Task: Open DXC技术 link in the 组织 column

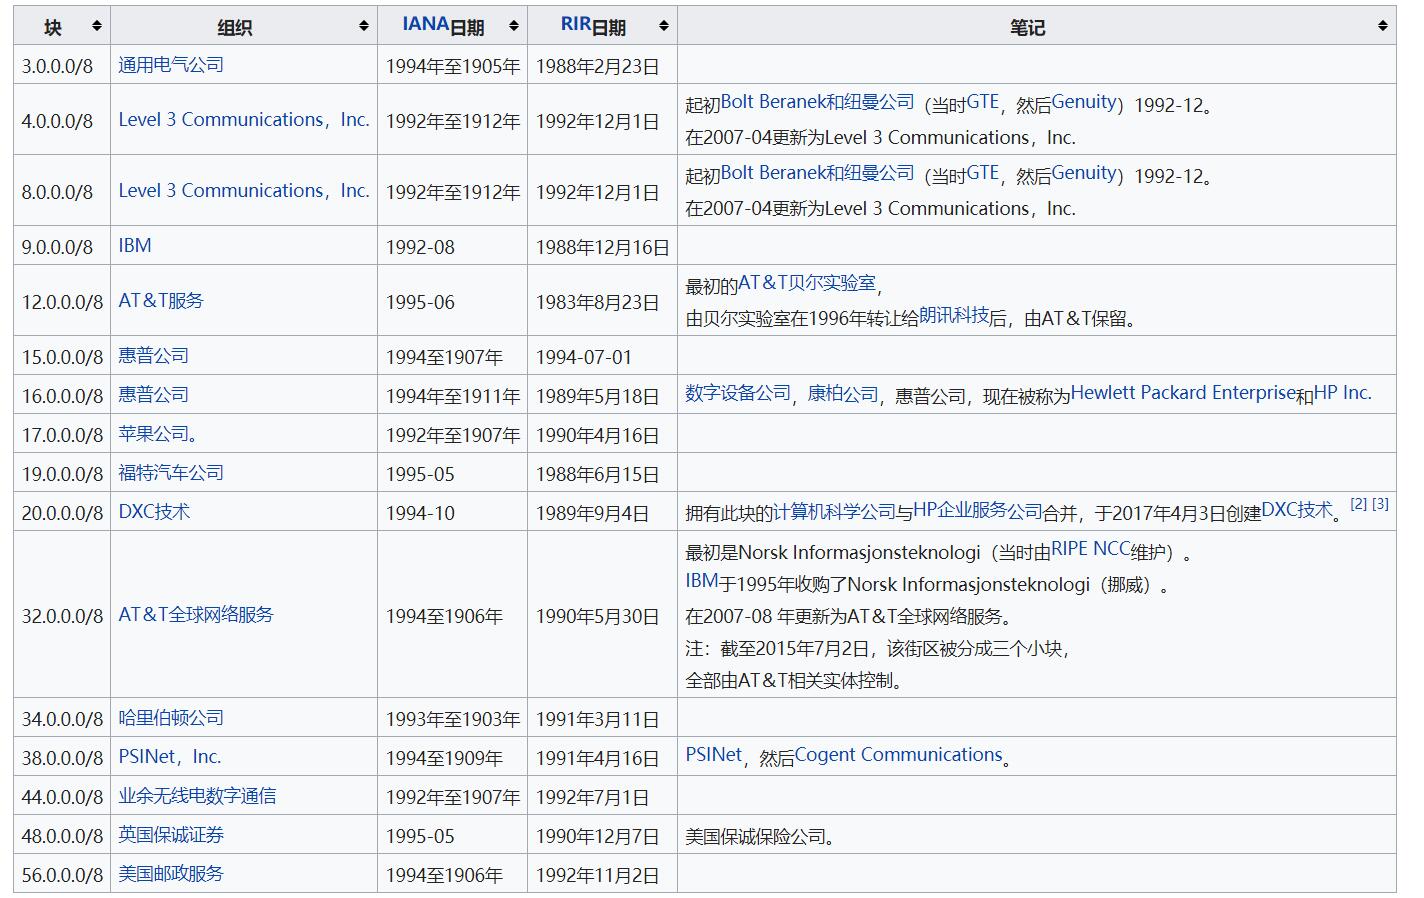Action: pos(154,512)
